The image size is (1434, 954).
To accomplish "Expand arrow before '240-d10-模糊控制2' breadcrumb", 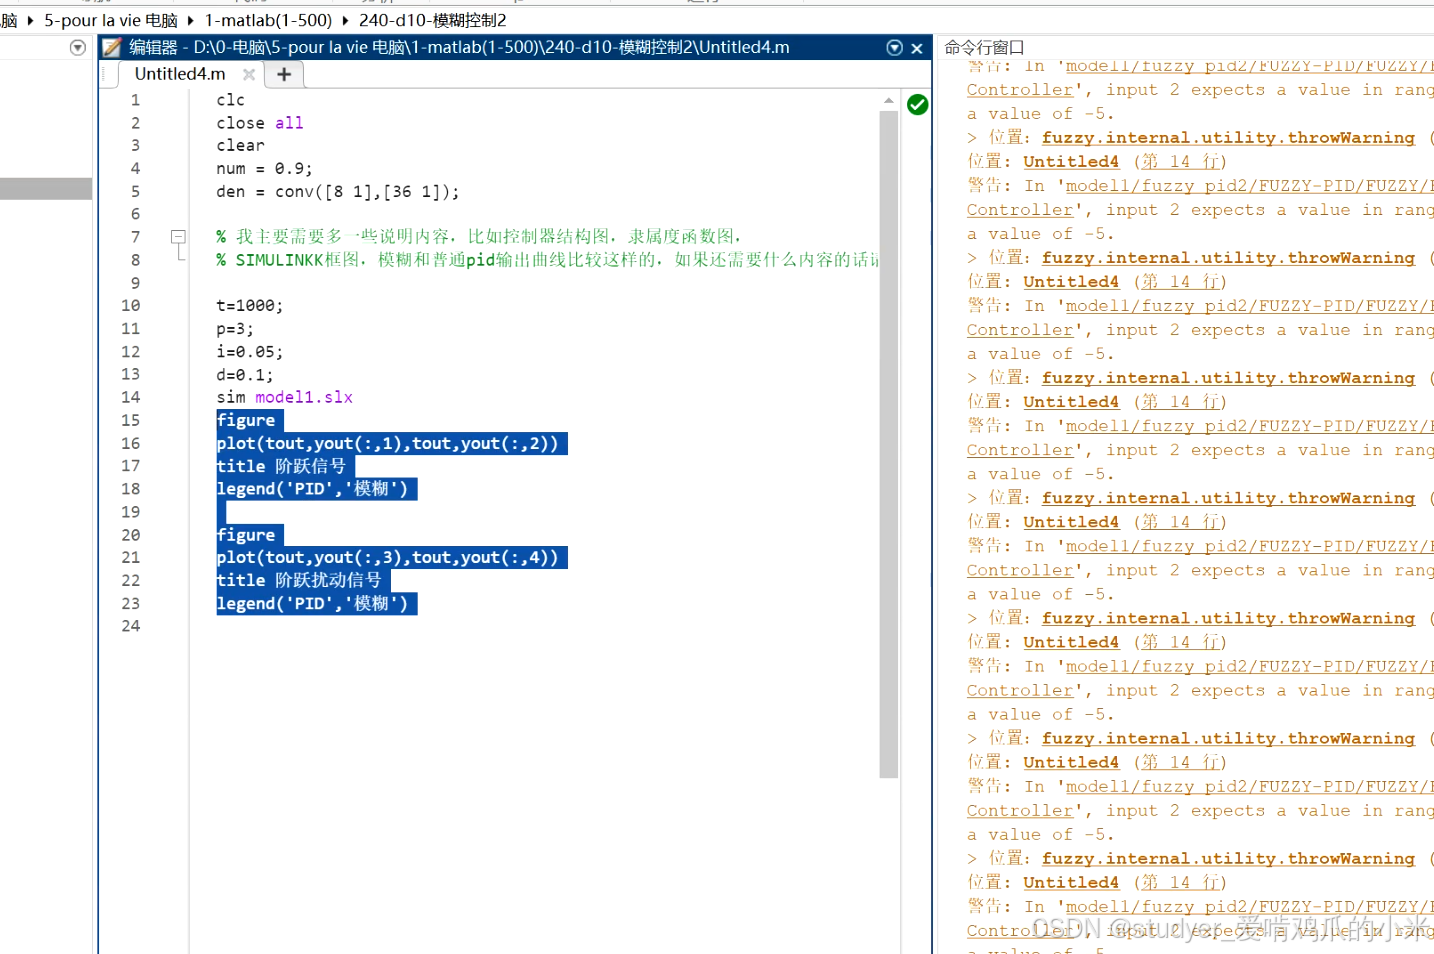I will [x=345, y=20].
